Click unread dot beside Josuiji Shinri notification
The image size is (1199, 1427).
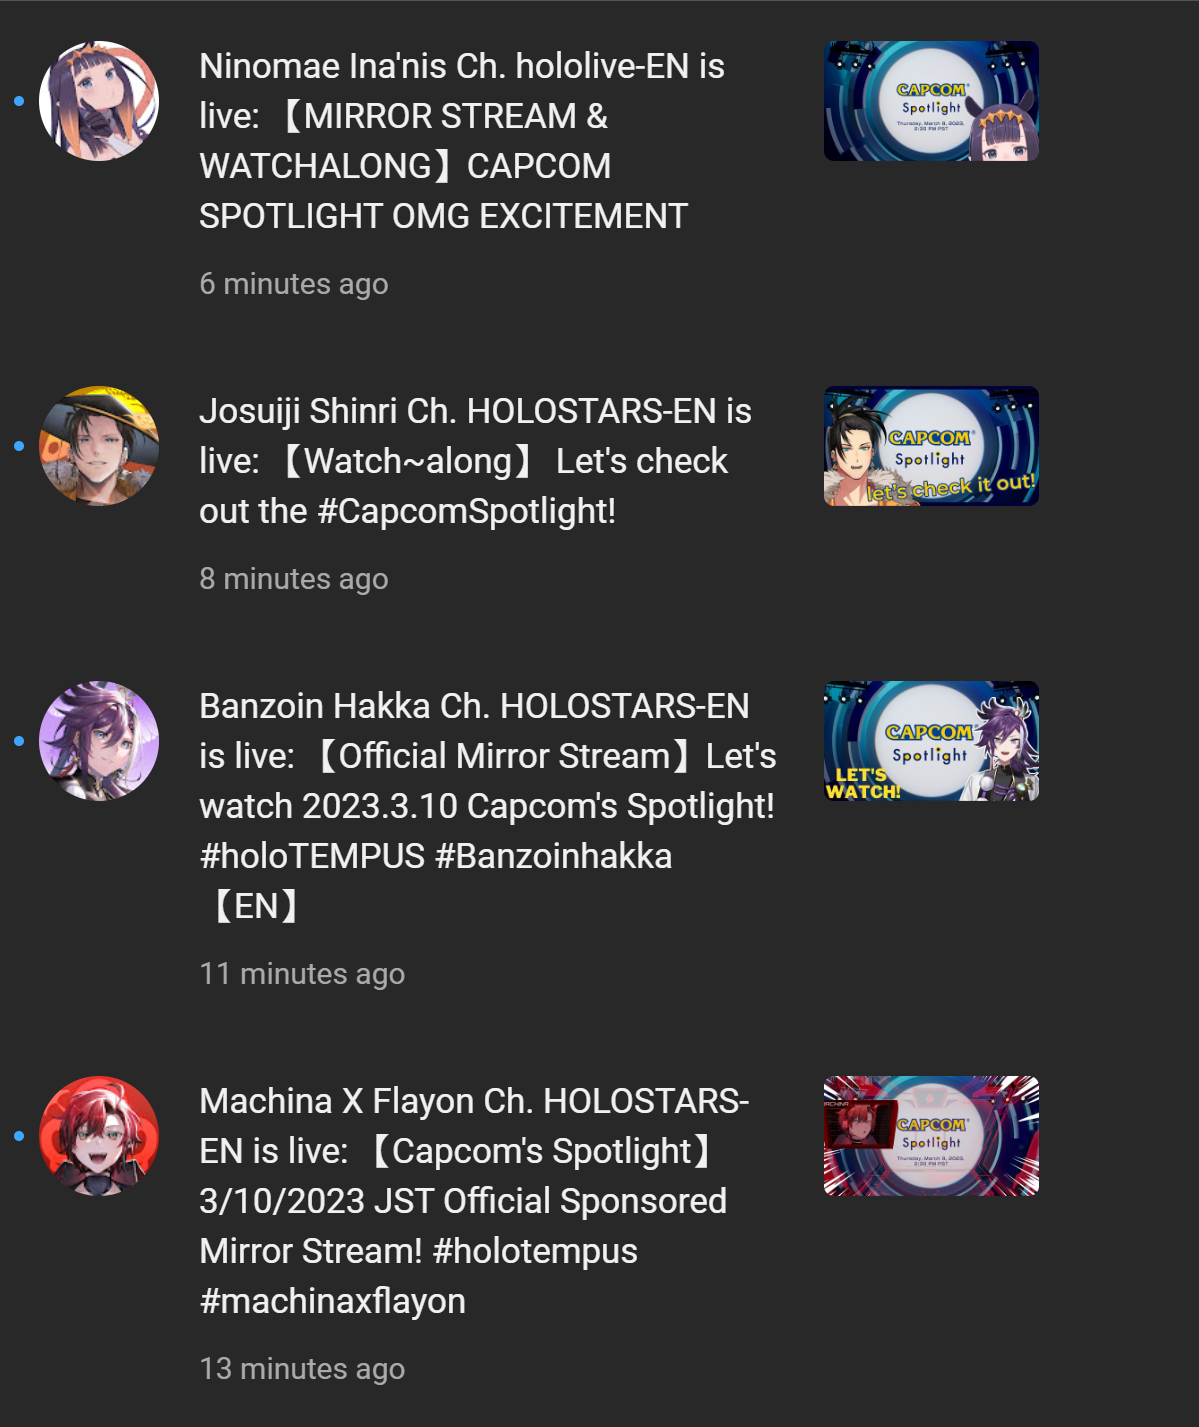[19, 446]
